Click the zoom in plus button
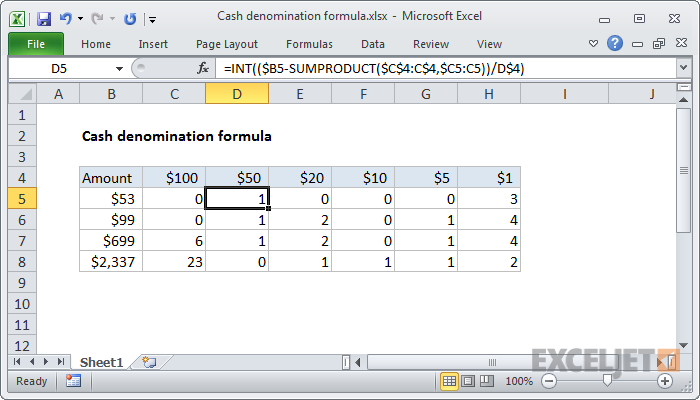Viewport: 700px width, 400px height. 665,381
